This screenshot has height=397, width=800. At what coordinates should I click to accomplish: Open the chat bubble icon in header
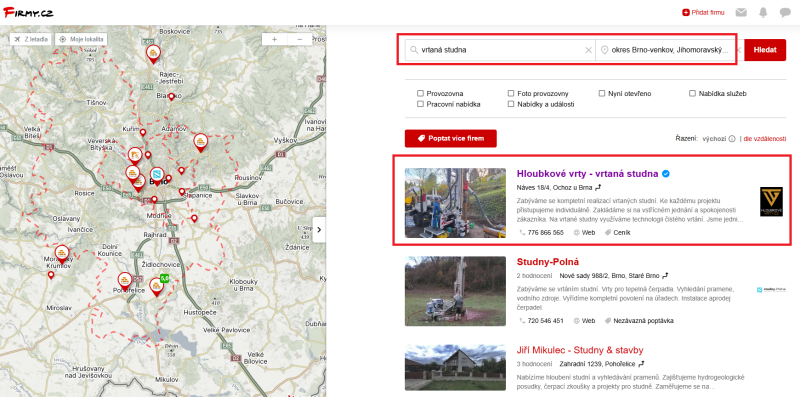point(785,13)
